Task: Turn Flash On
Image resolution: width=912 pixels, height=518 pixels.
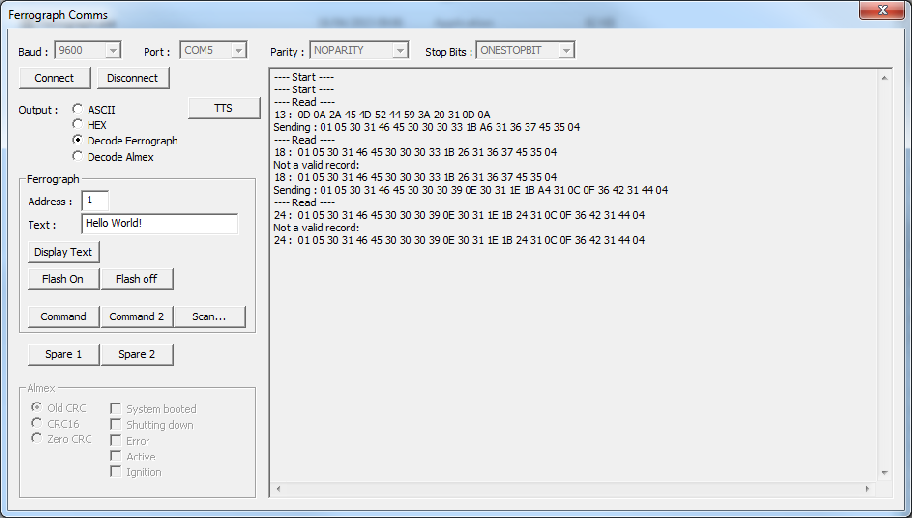Action: pyautogui.click(x=63, y=279)
